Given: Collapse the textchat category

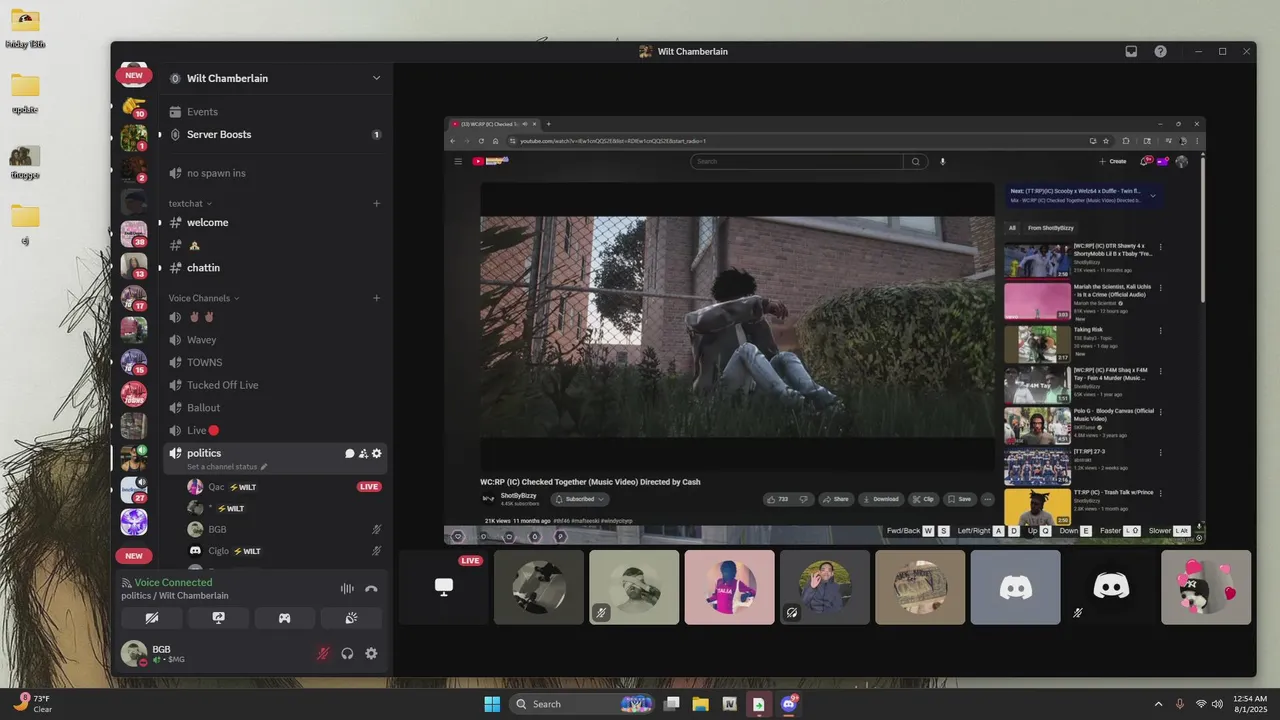Looking at the screenshot, I should click(x=190, y=203).
